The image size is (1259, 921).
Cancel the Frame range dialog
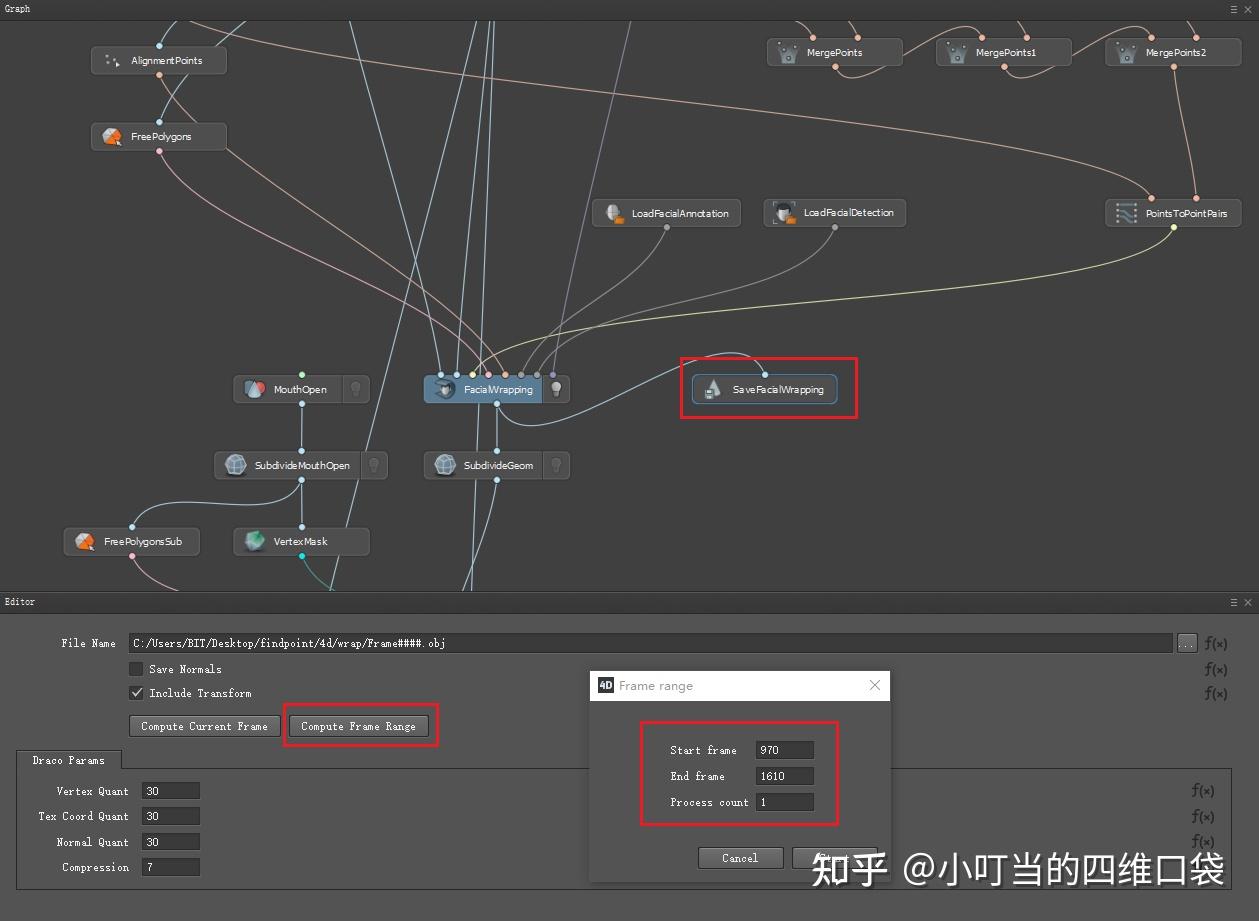[x=740, y=857]
